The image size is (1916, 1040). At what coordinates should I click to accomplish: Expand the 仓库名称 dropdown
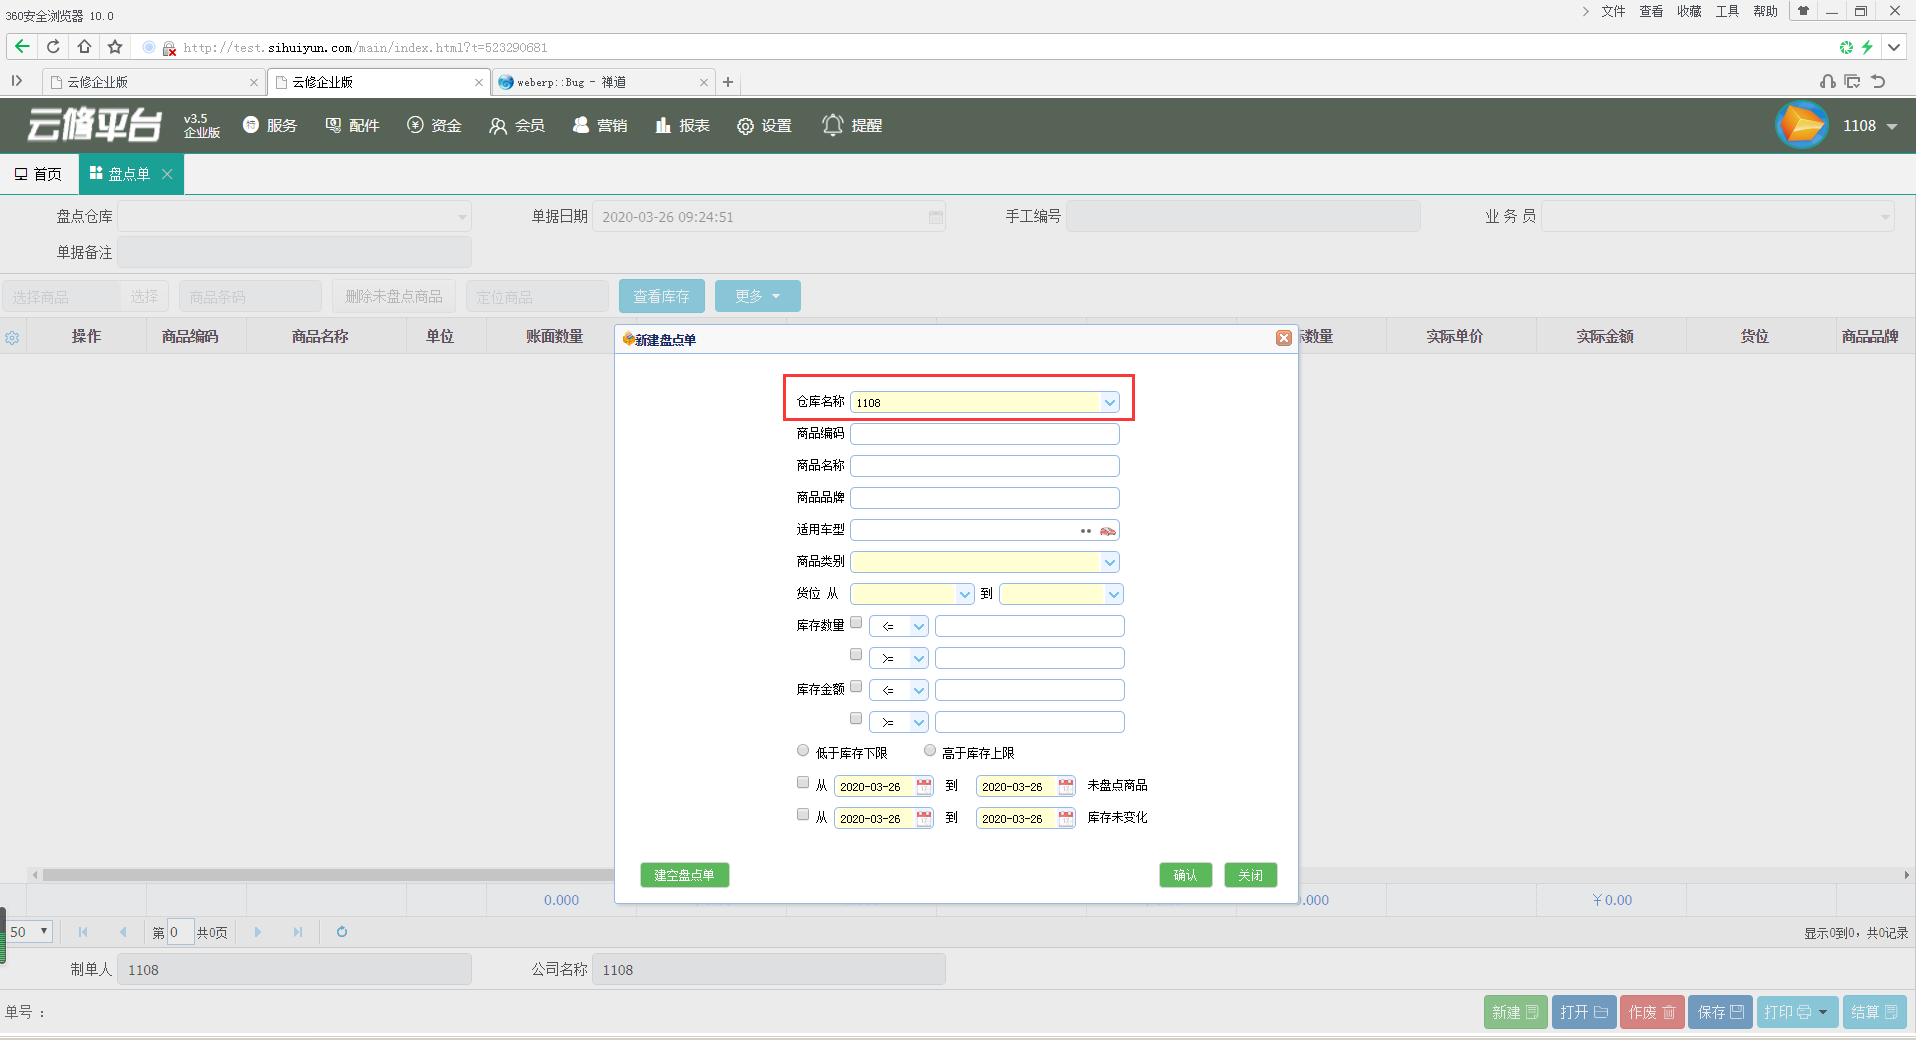(x=1109, y=403)
